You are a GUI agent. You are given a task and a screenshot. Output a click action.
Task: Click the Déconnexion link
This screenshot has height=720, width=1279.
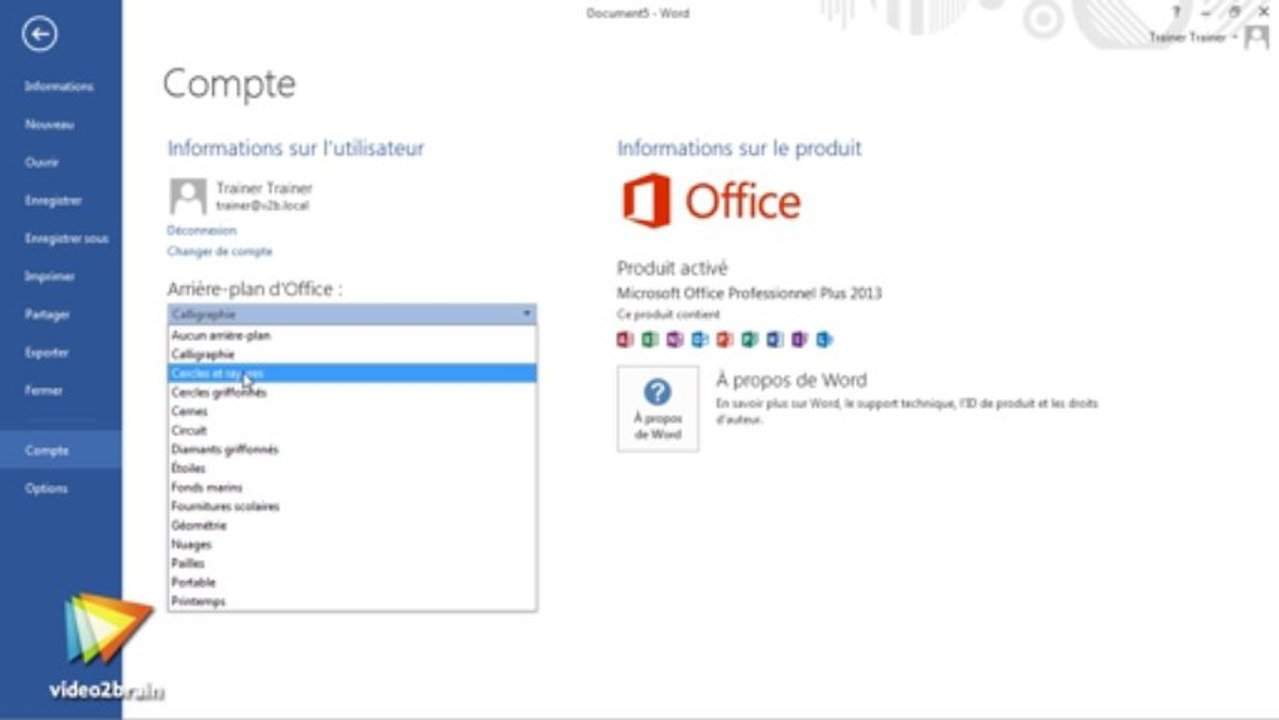click(x=202, y=230)
